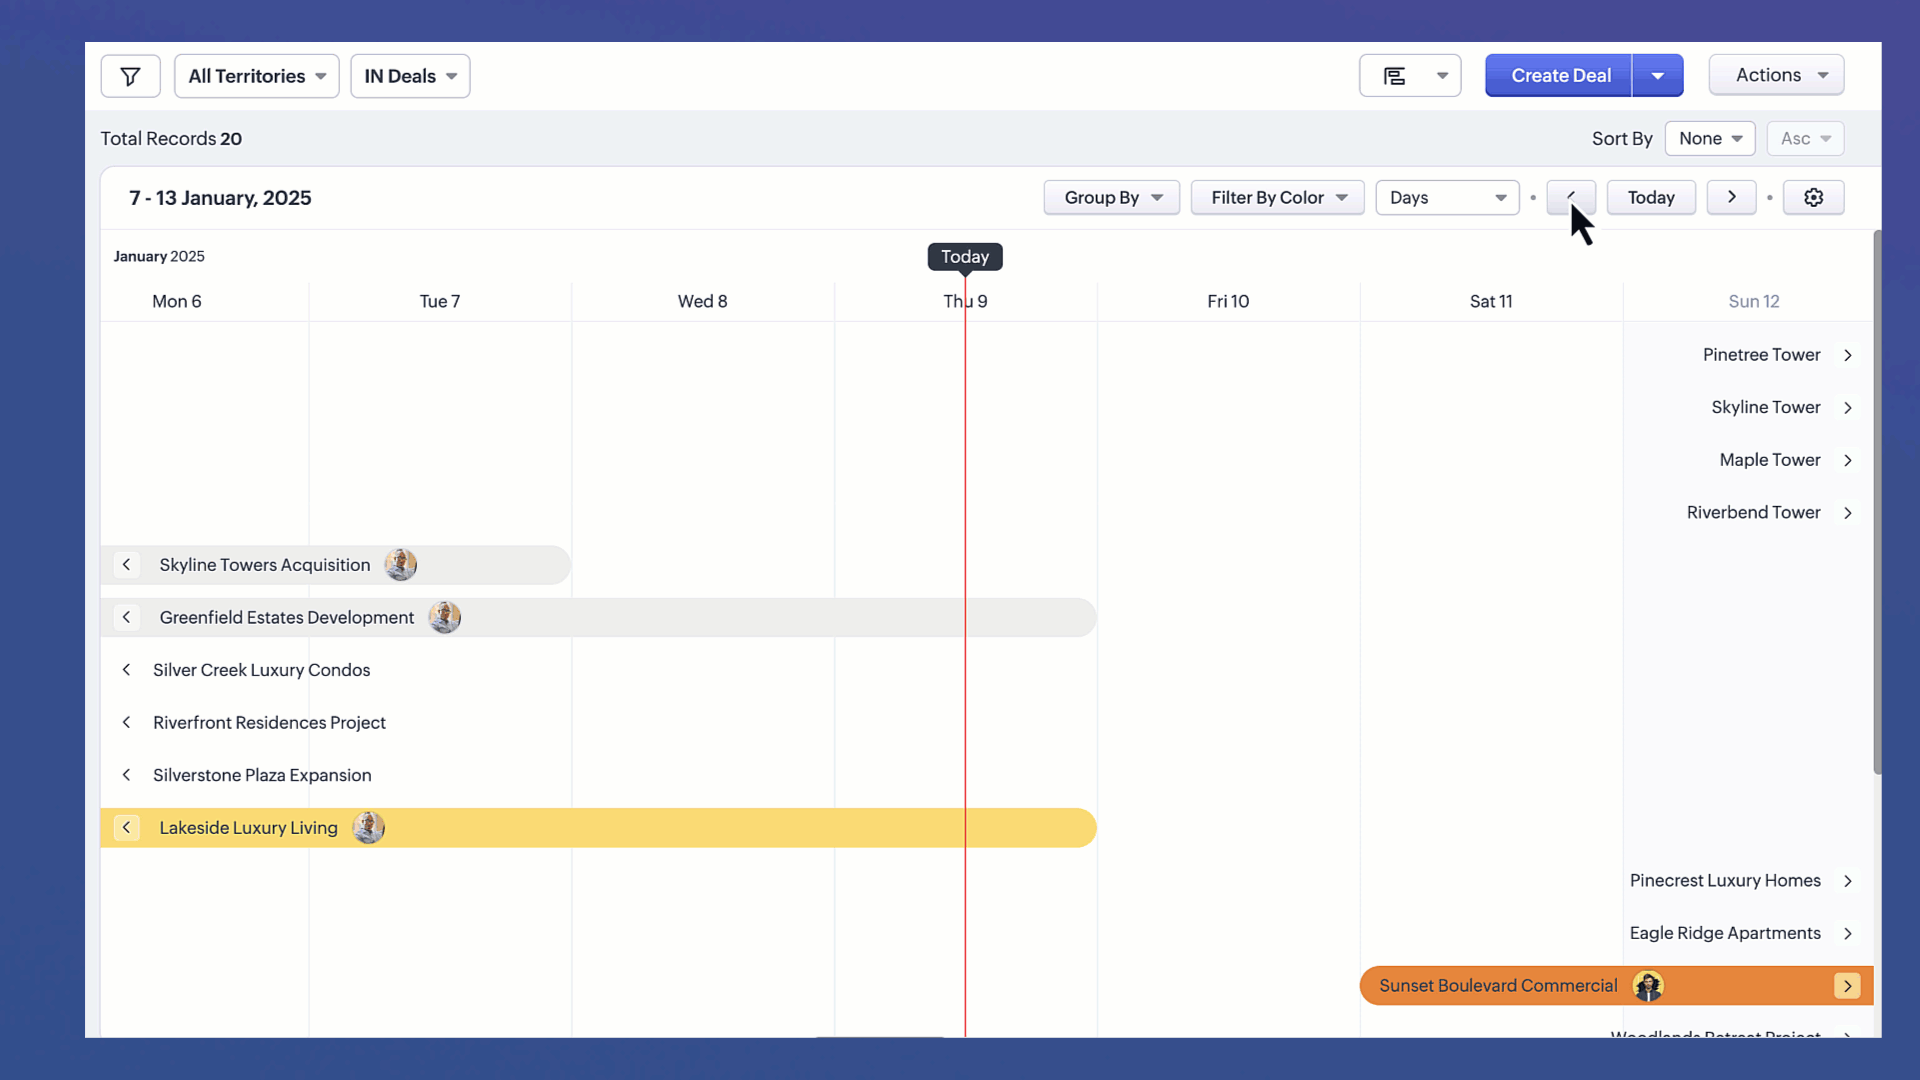Click the right arrow on the Sunset Boulevard Commercial bar
The image size is (1920, 1080).
pyautogui.click(x=1847, y=986)
